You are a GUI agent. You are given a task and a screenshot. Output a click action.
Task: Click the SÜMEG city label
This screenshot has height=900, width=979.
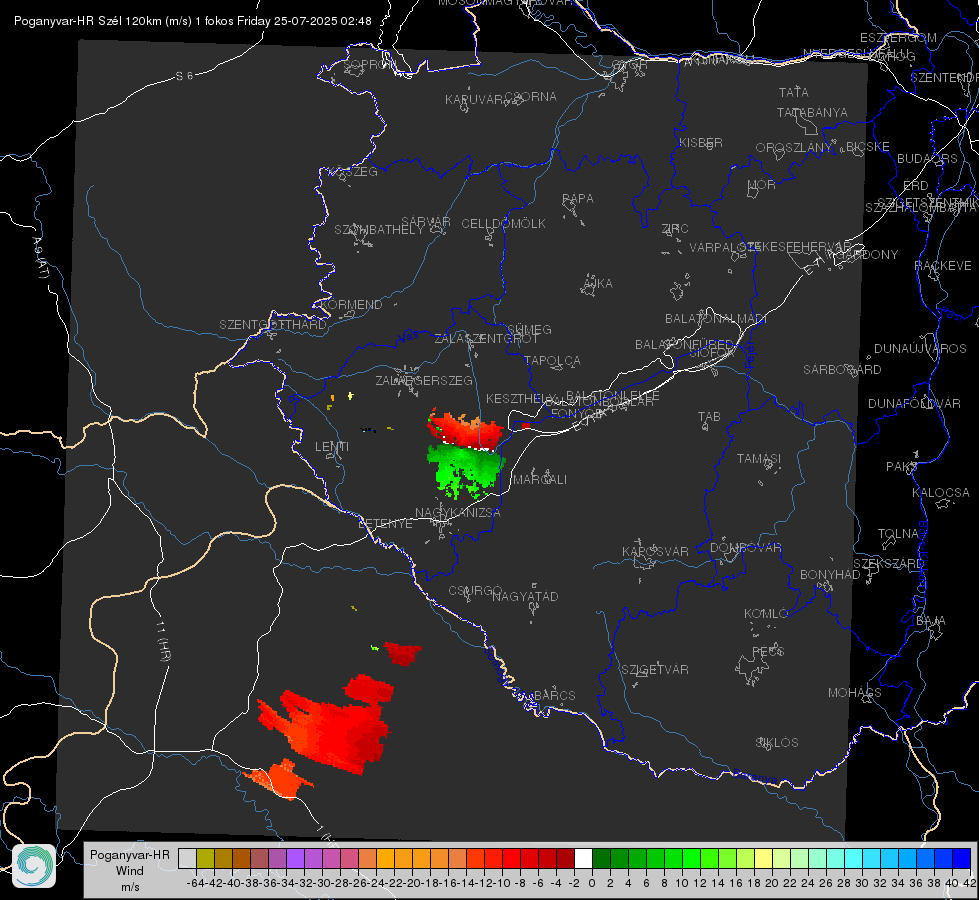(529, 329)
